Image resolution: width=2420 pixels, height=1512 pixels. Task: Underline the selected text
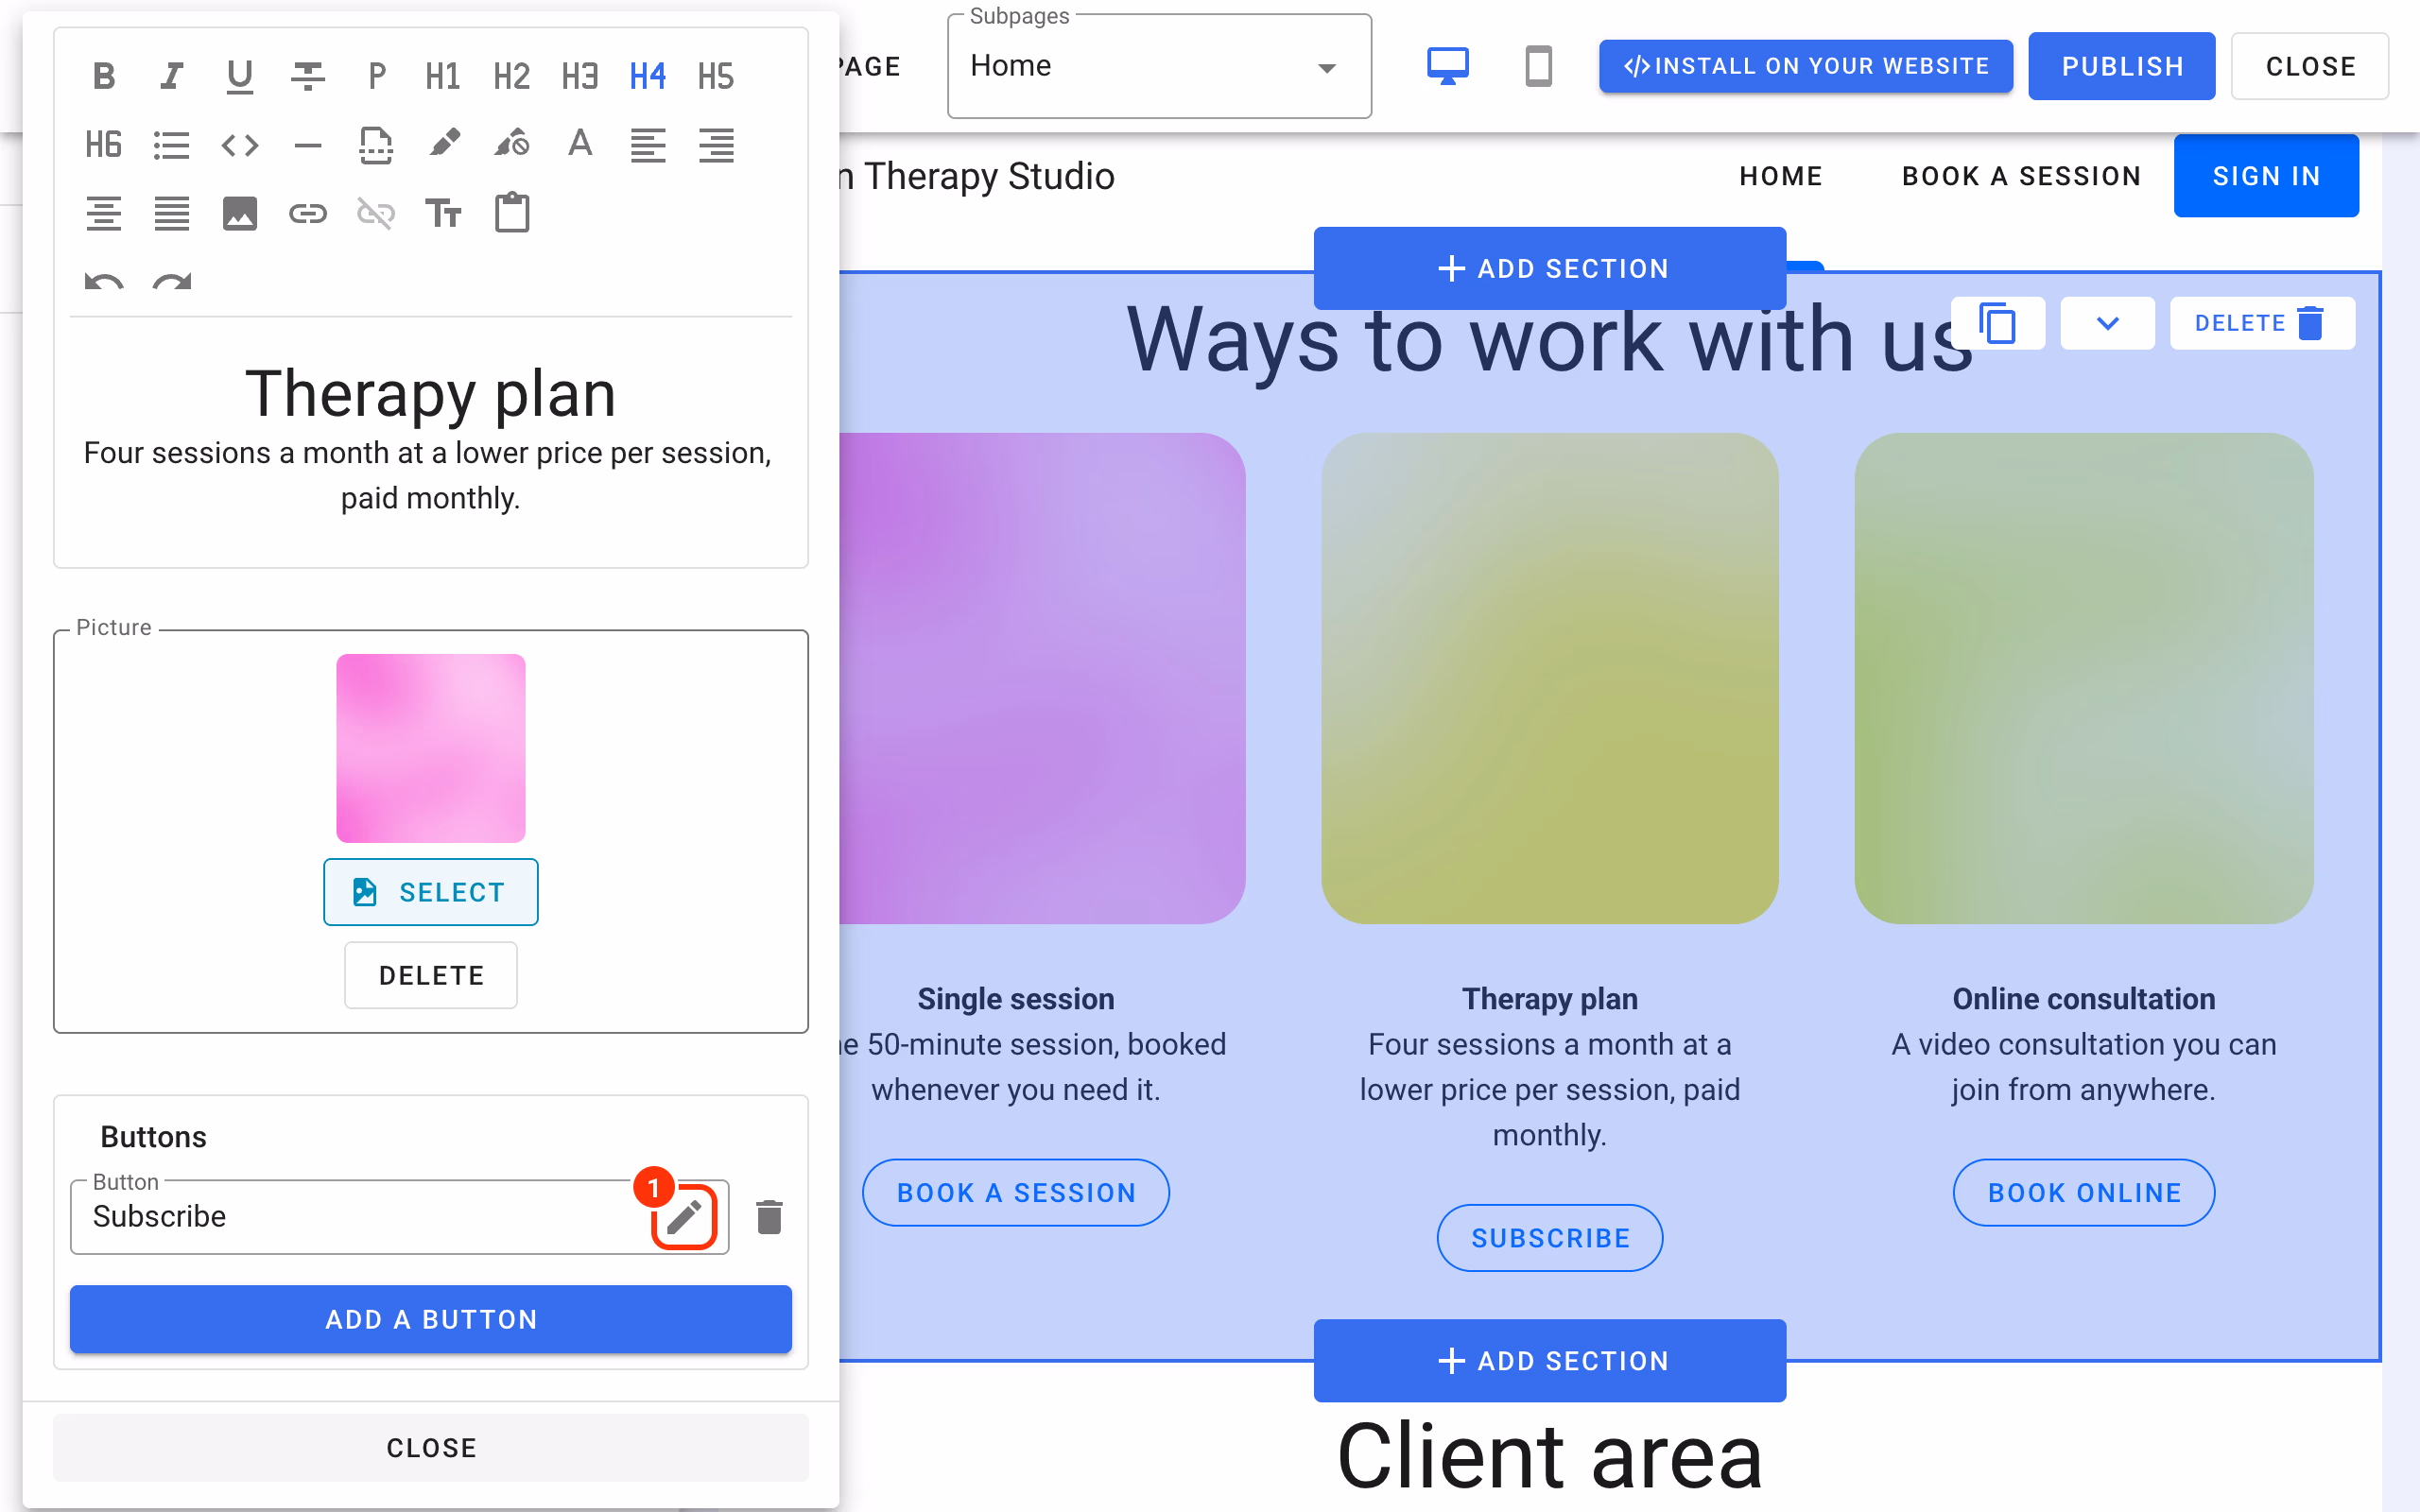pos(240,76)
